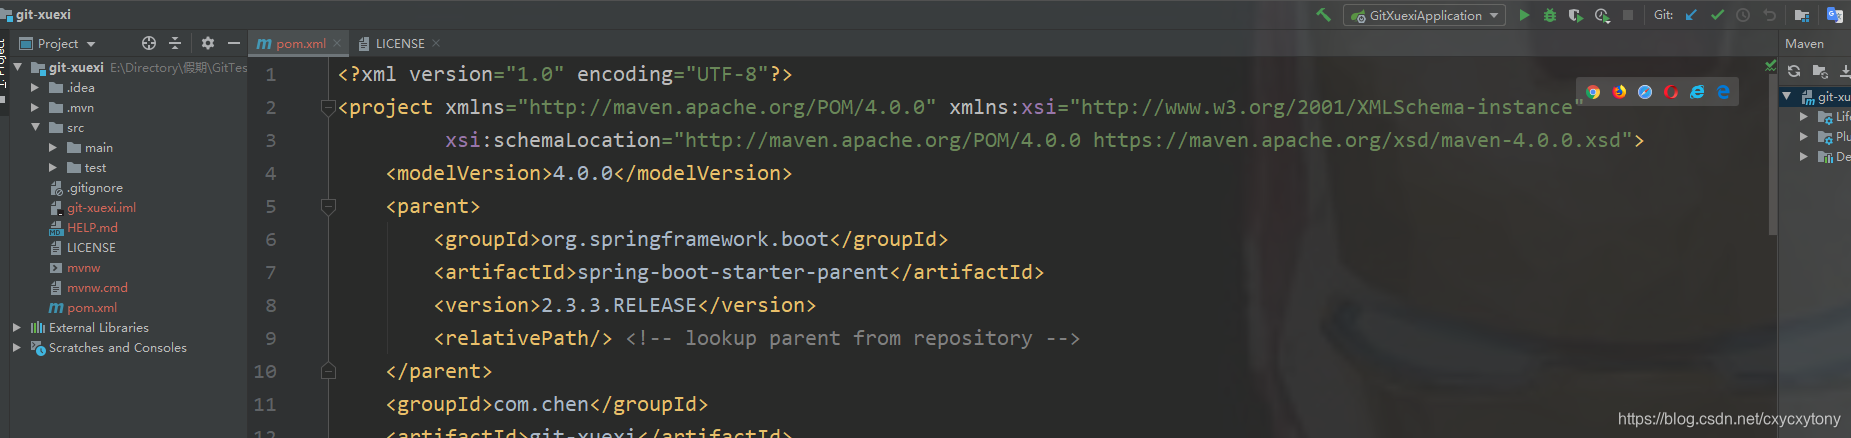The height and width of the screenshot is (438, 1851).
Task: Expand Scratches and Consoles node
Action: (17, 347)
